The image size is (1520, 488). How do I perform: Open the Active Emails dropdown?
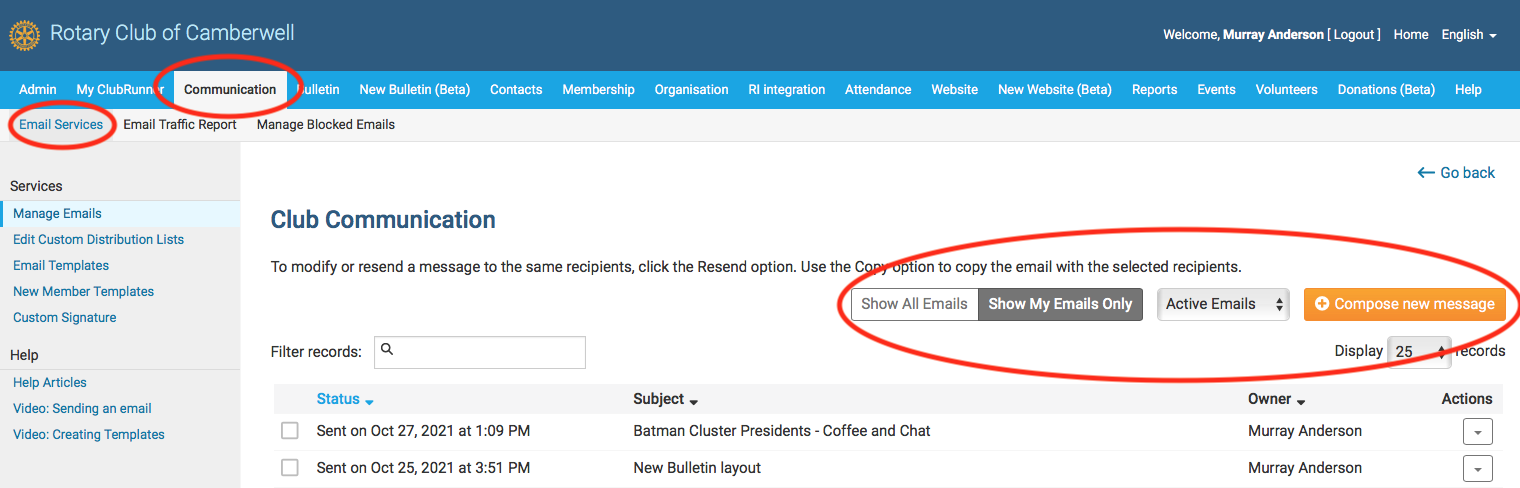tap(1222, 304)
